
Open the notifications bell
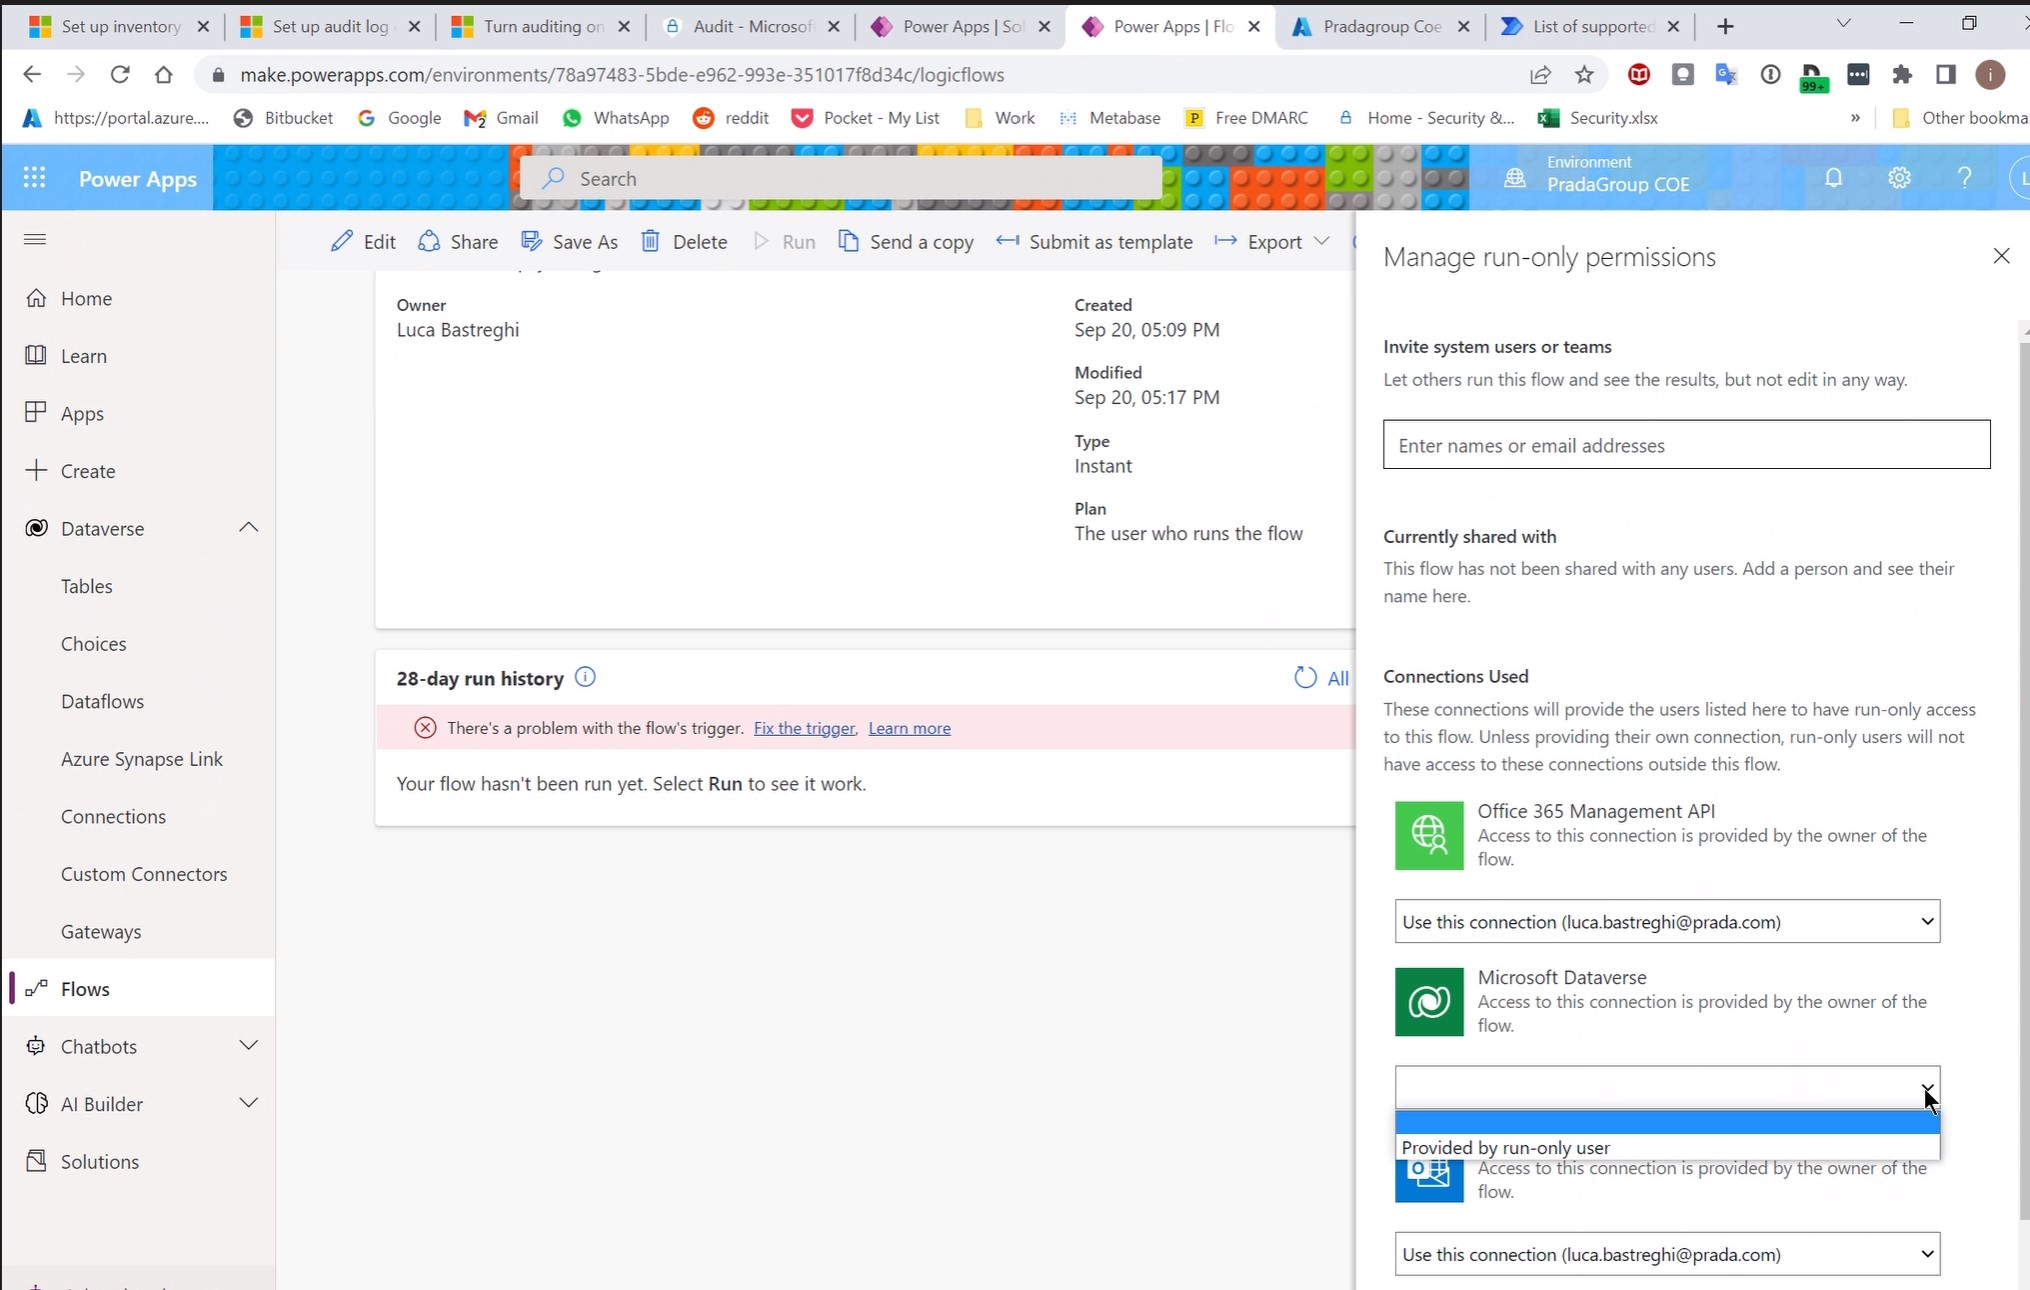1834,177
